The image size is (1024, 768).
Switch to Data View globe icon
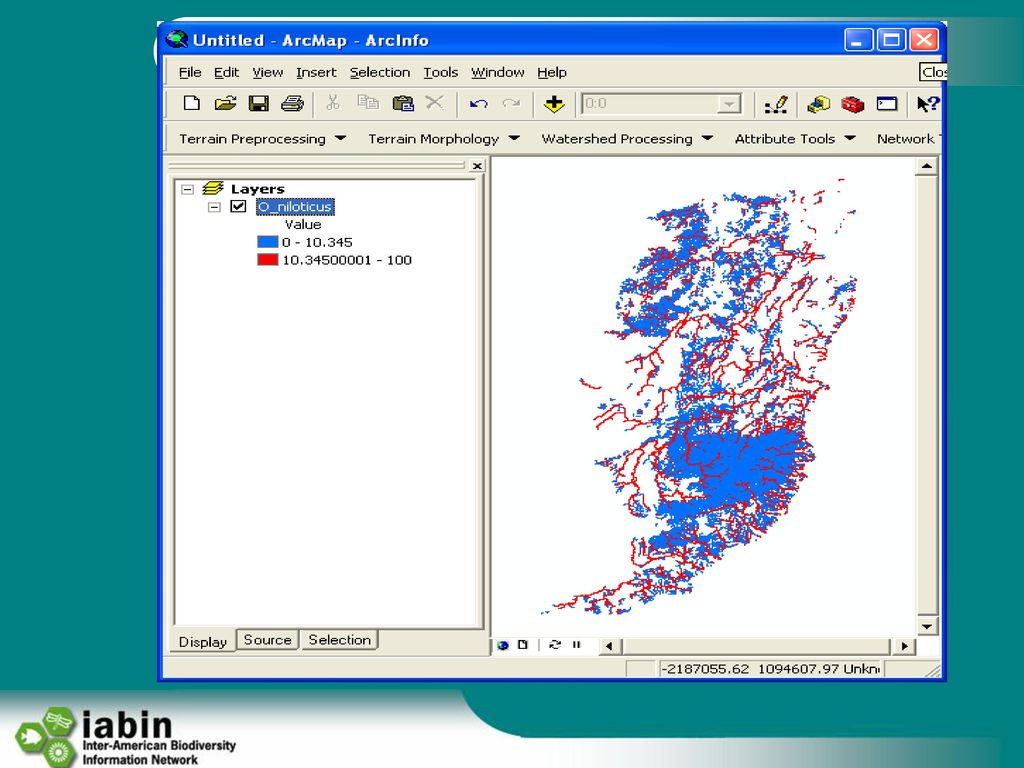pyautogui.click(x=503, y=645)
